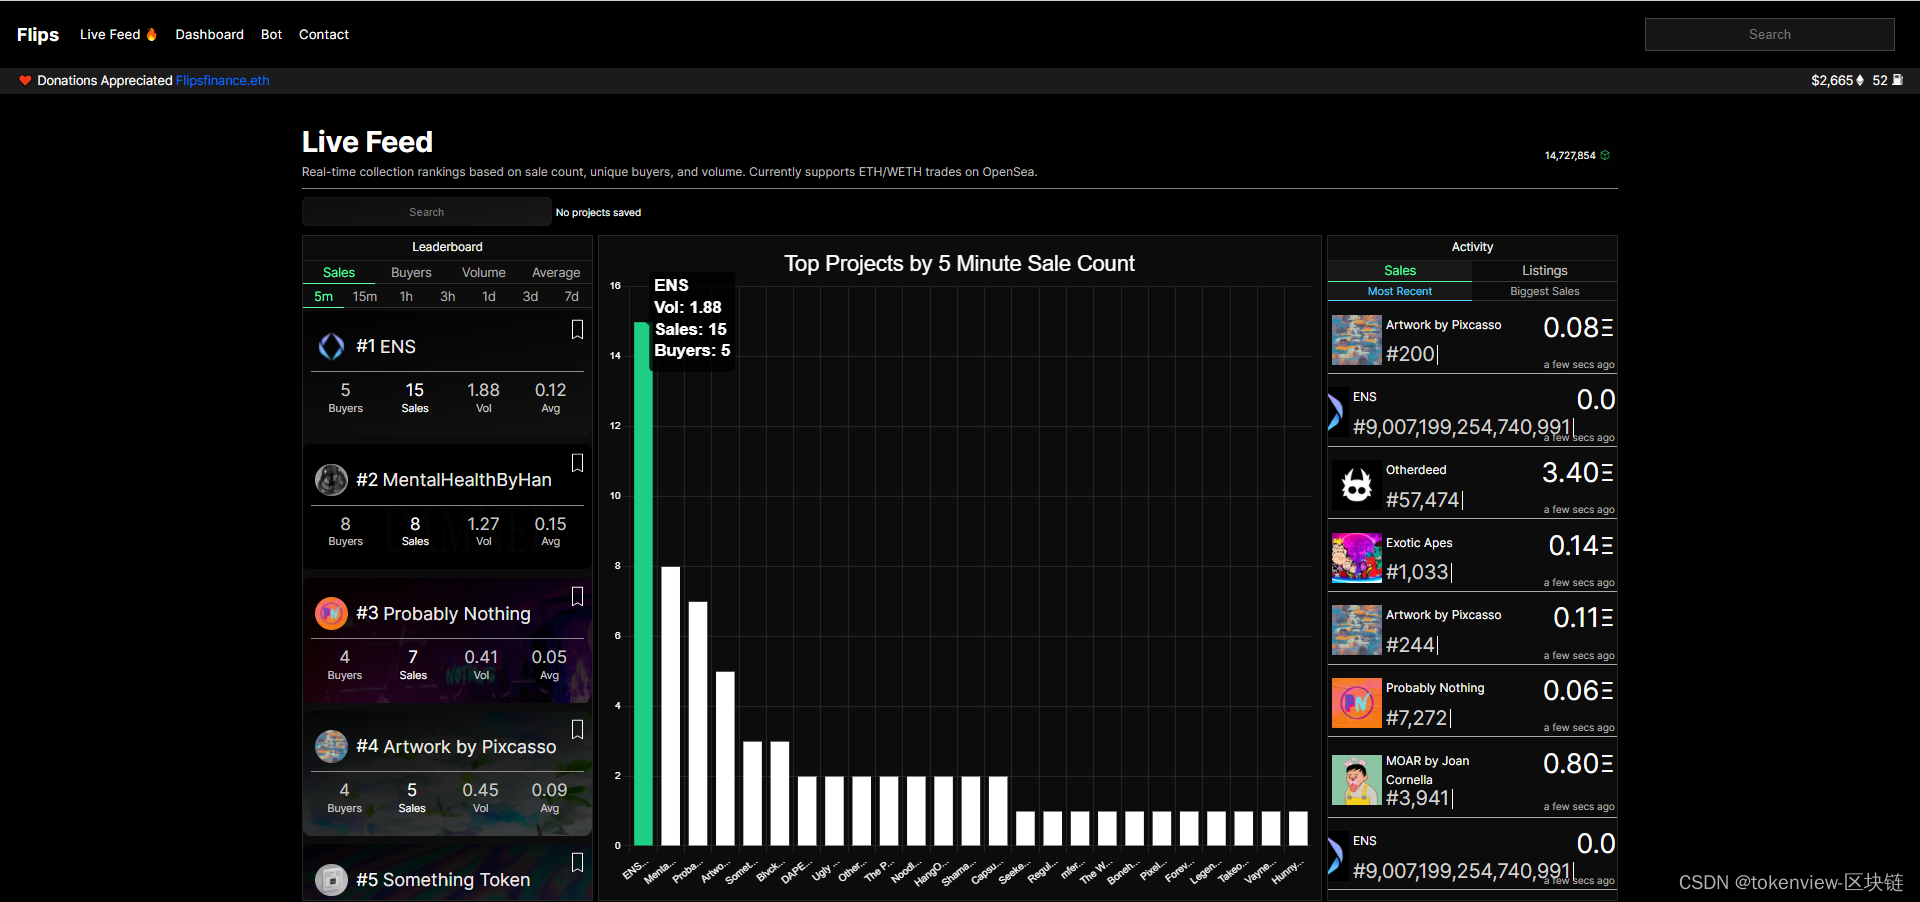Click the heart icon beside Donations Appreciated
Screen dimensions: 1920x902
coord(25,80)
